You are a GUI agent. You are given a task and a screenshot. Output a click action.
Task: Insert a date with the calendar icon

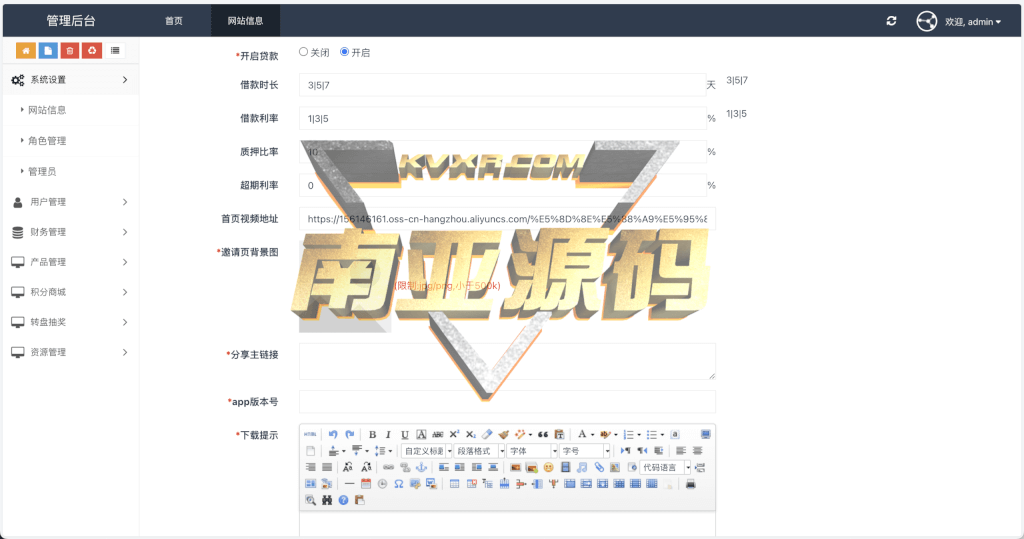click(366, 484)
